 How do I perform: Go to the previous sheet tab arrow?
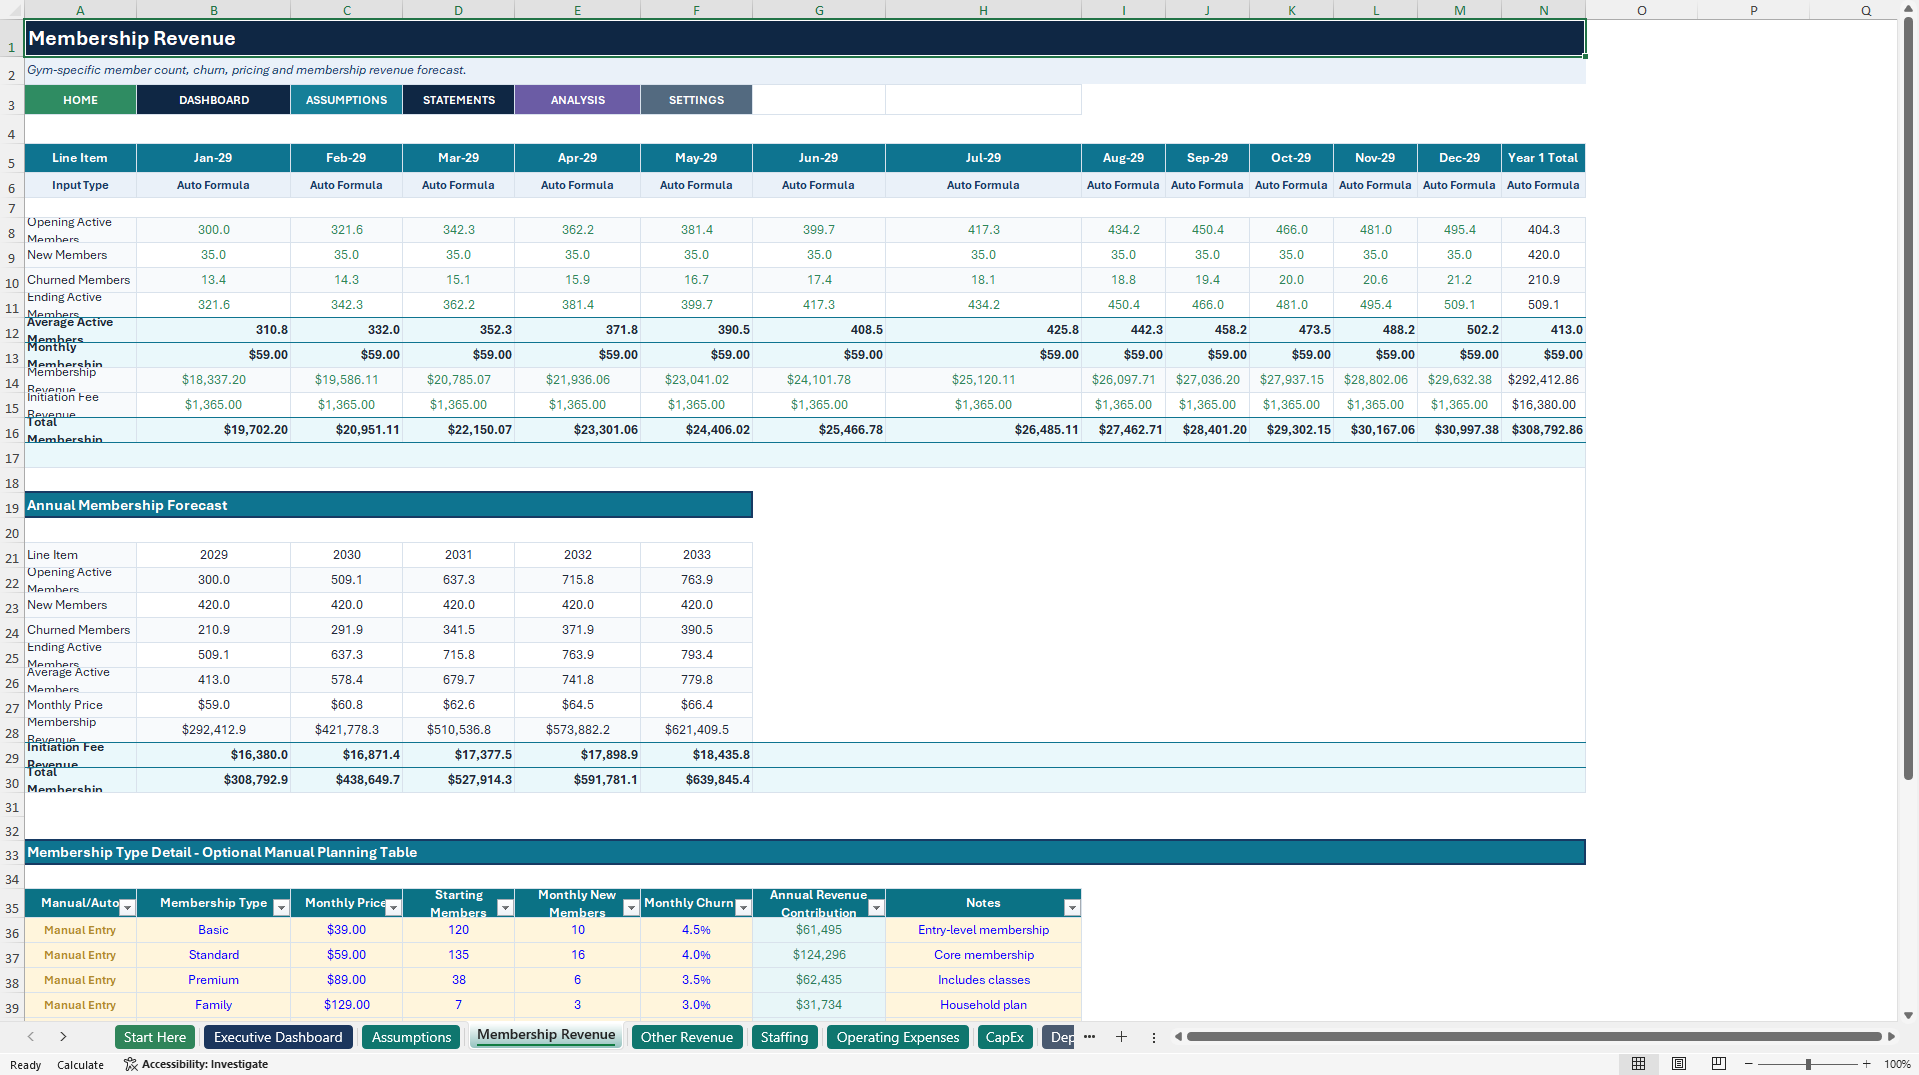tap(31, 1037)
